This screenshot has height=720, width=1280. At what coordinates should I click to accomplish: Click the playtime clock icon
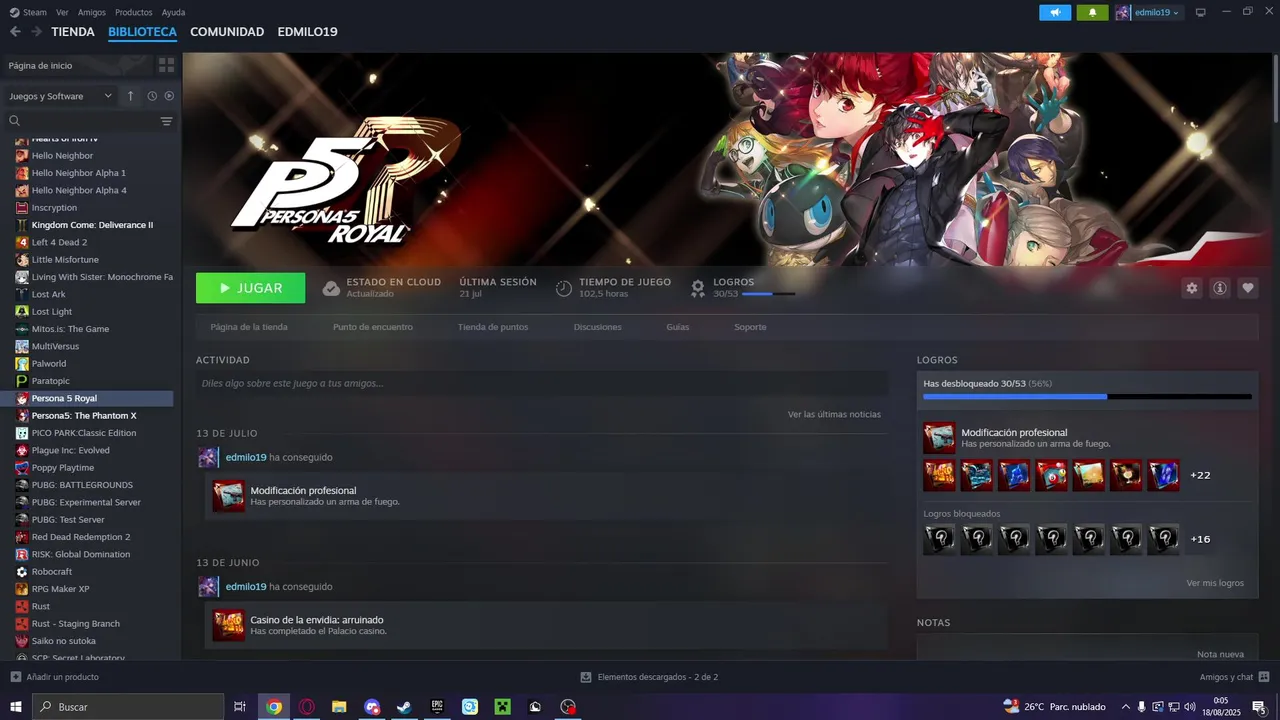pyautogui.click(x=564, y=289)
